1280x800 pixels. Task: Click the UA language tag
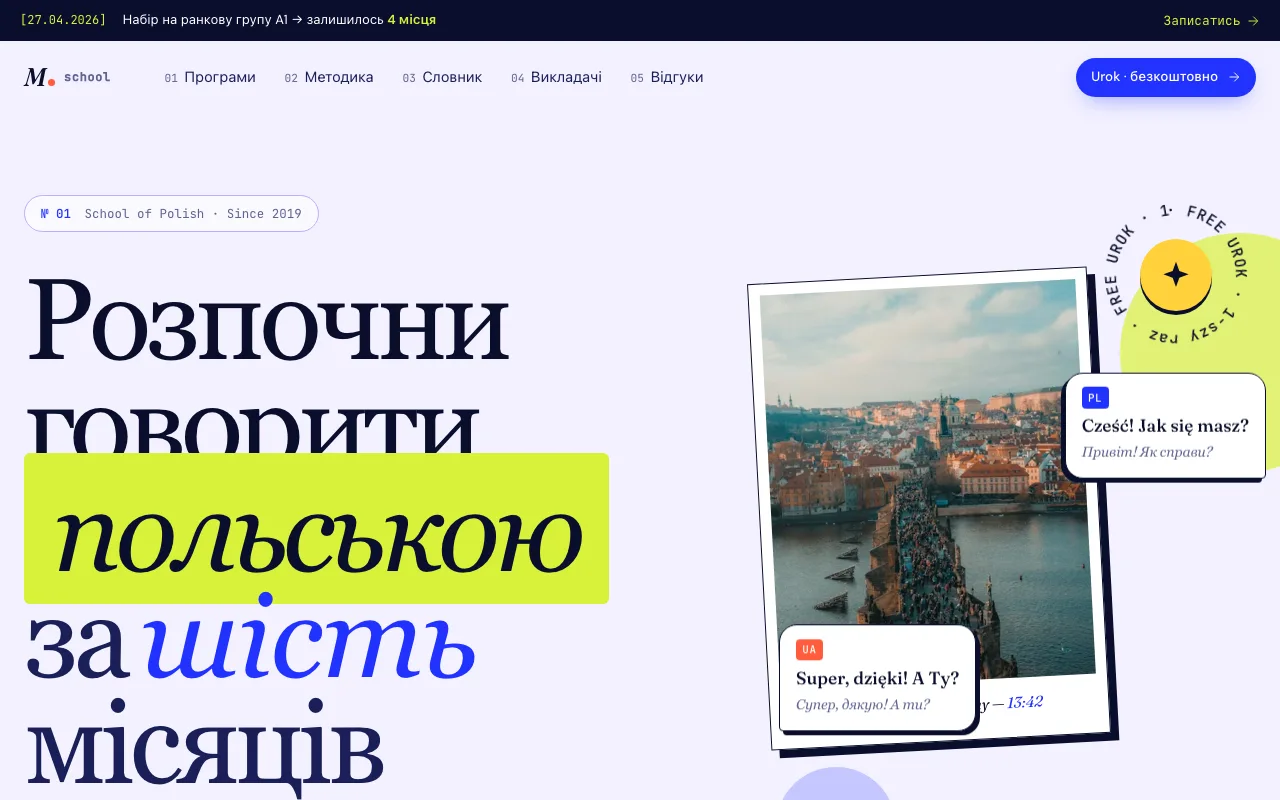click(809, 650)
